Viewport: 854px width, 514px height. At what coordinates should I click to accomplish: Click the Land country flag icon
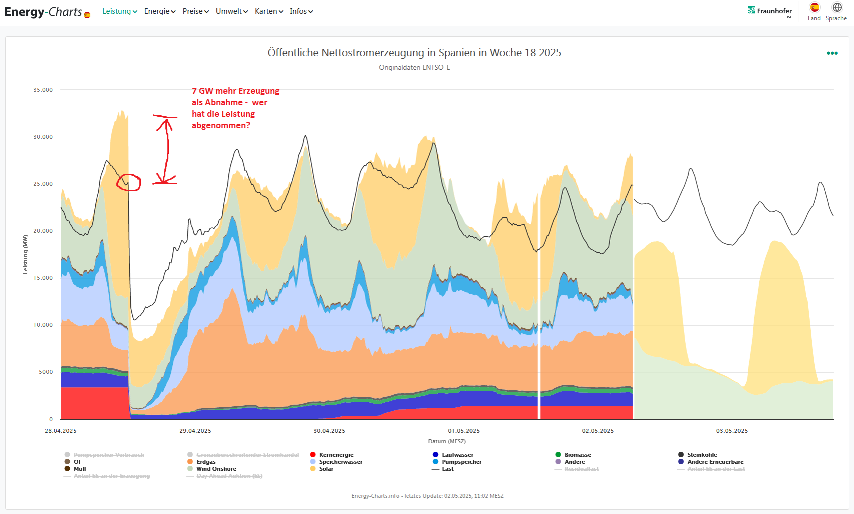(814, 8)
